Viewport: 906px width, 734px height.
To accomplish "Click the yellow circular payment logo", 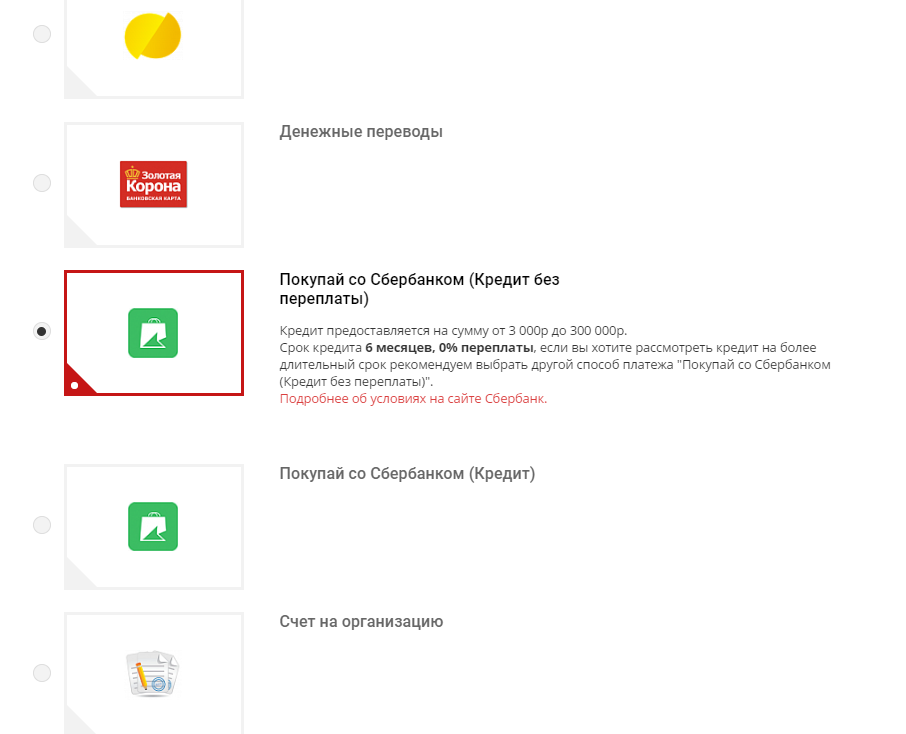I will click(x=153, y=36).
